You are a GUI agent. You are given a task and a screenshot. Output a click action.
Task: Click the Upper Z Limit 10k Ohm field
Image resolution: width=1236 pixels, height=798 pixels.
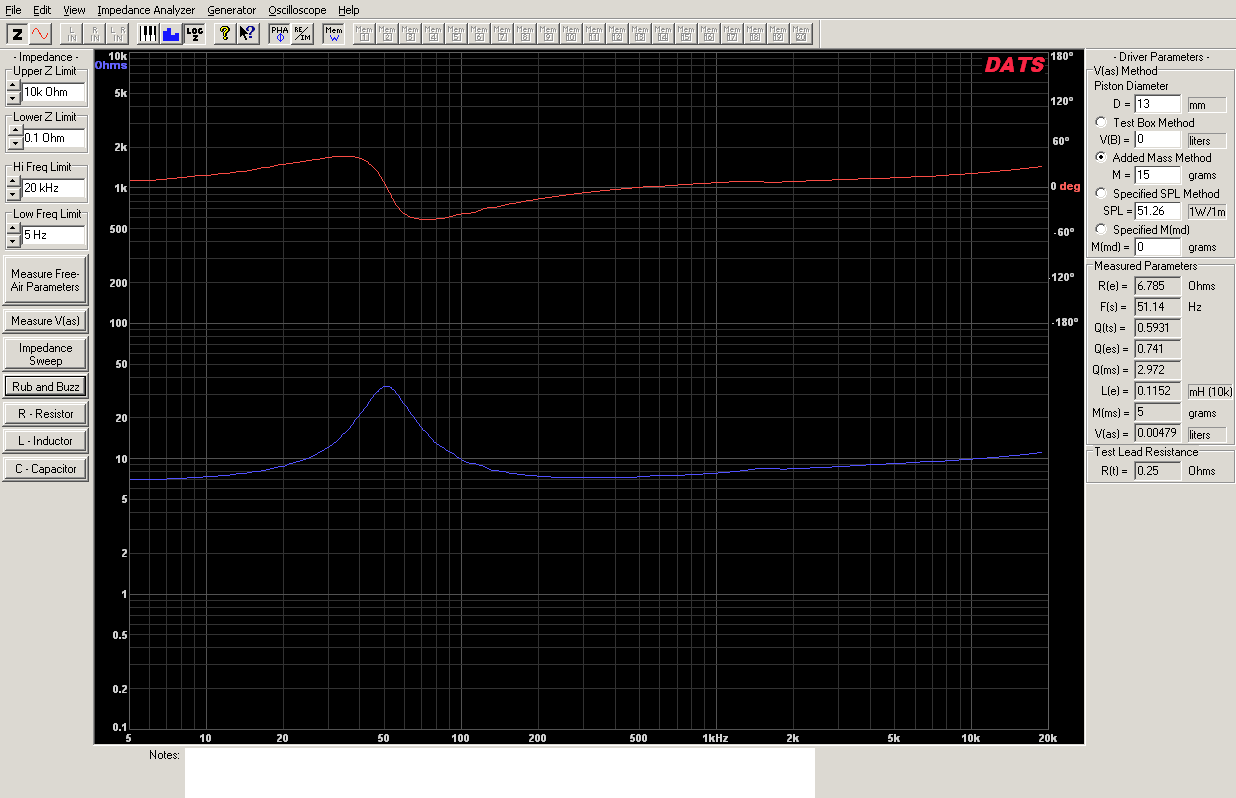coord(53,92)
